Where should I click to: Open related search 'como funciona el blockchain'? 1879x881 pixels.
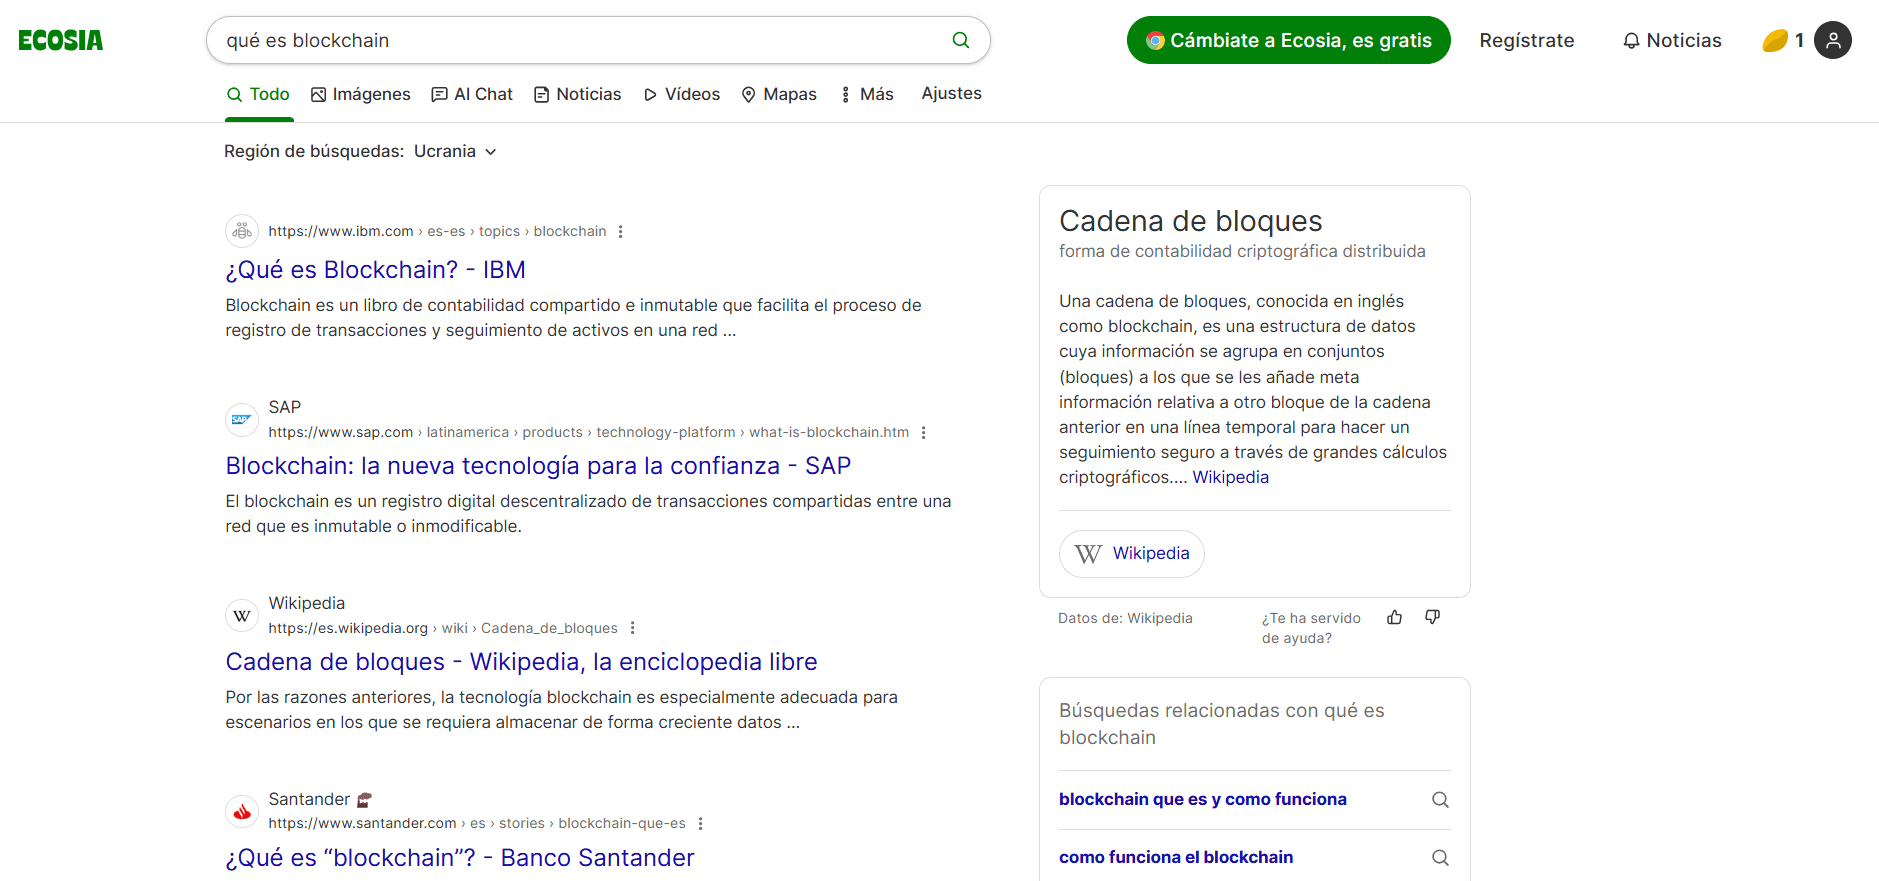tap(1175, 857)
